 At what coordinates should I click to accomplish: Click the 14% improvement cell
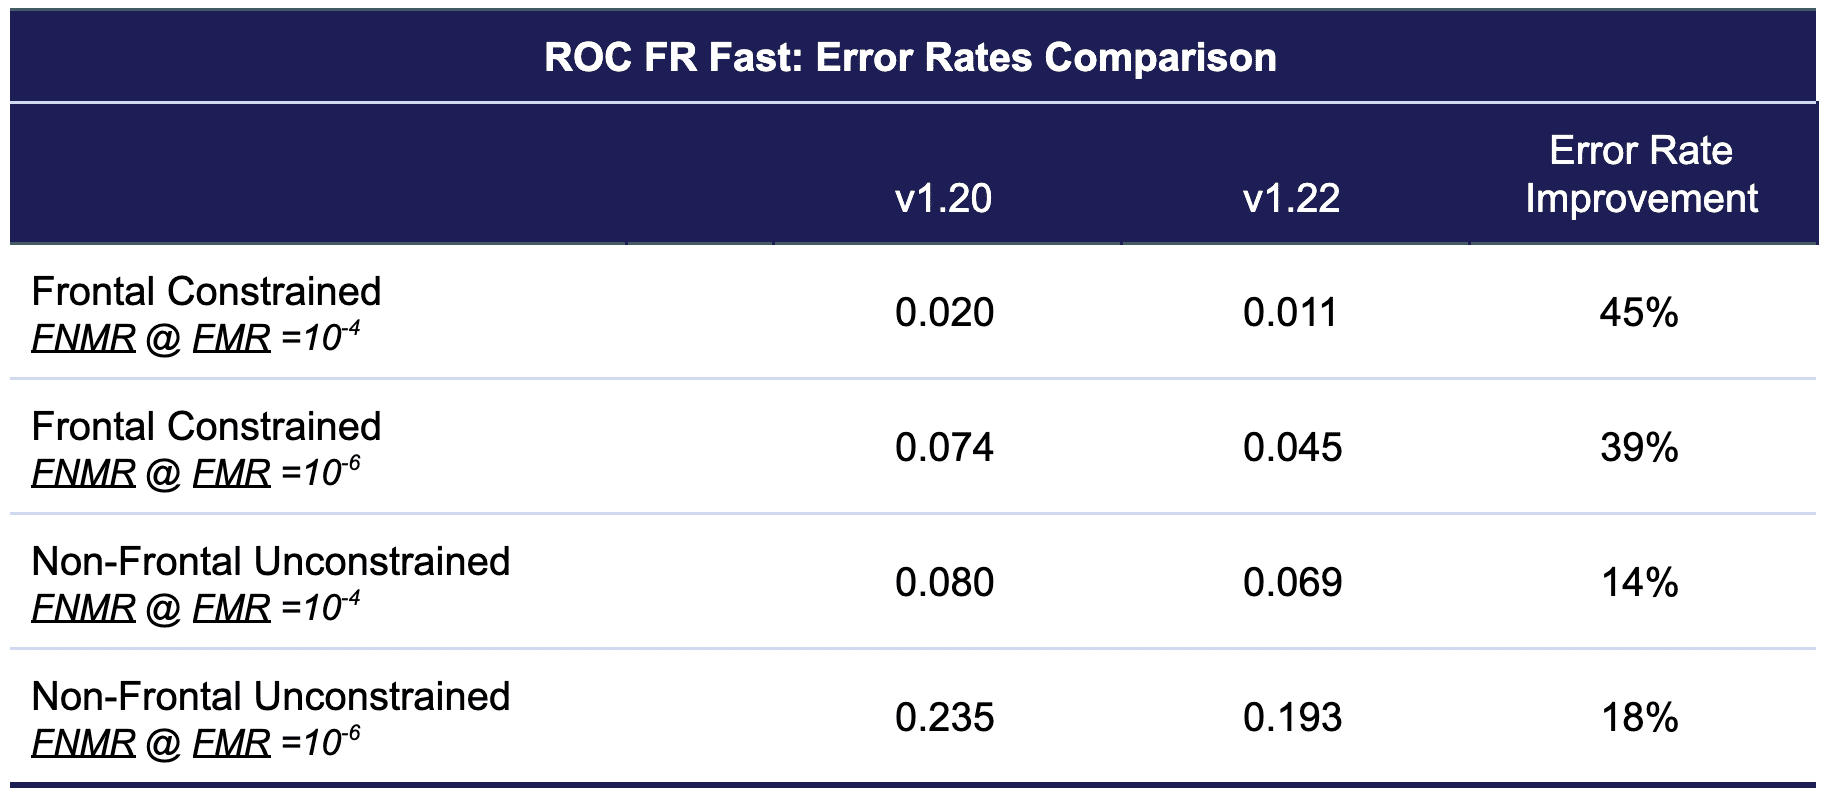click(x=1639, y=582)
